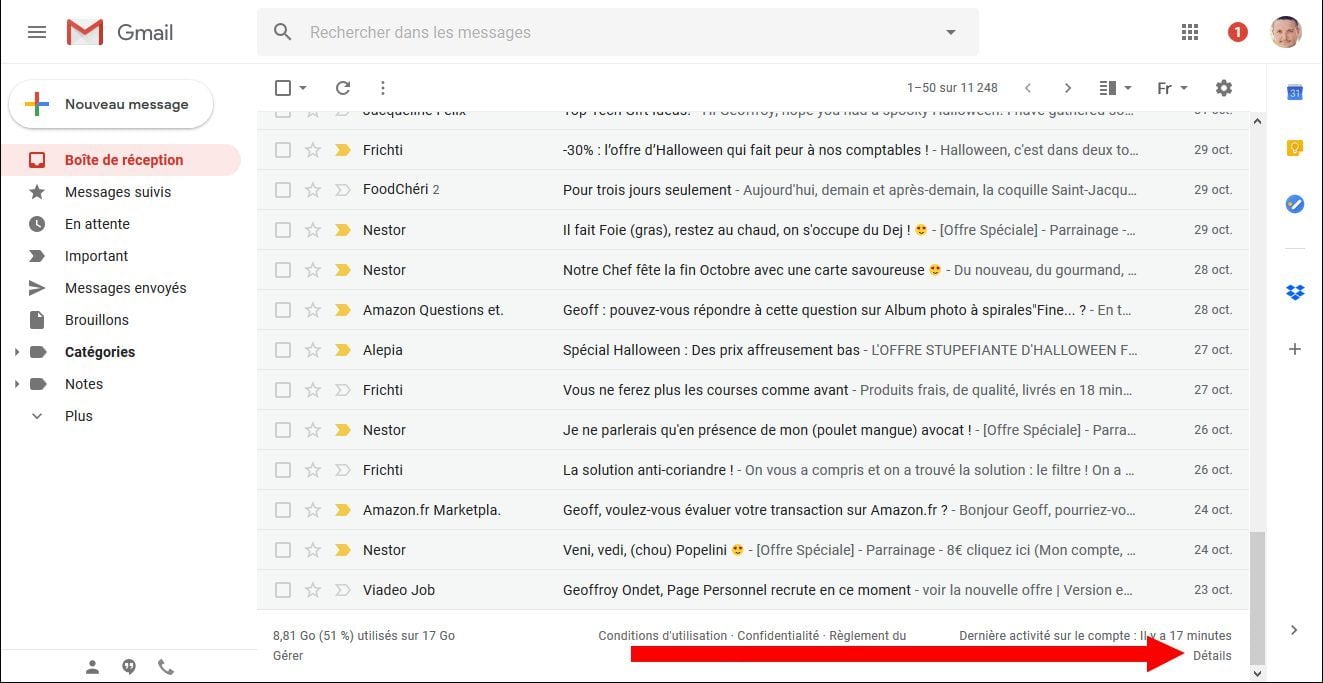
Task: Open the Règlement du link
Action: 868,636
